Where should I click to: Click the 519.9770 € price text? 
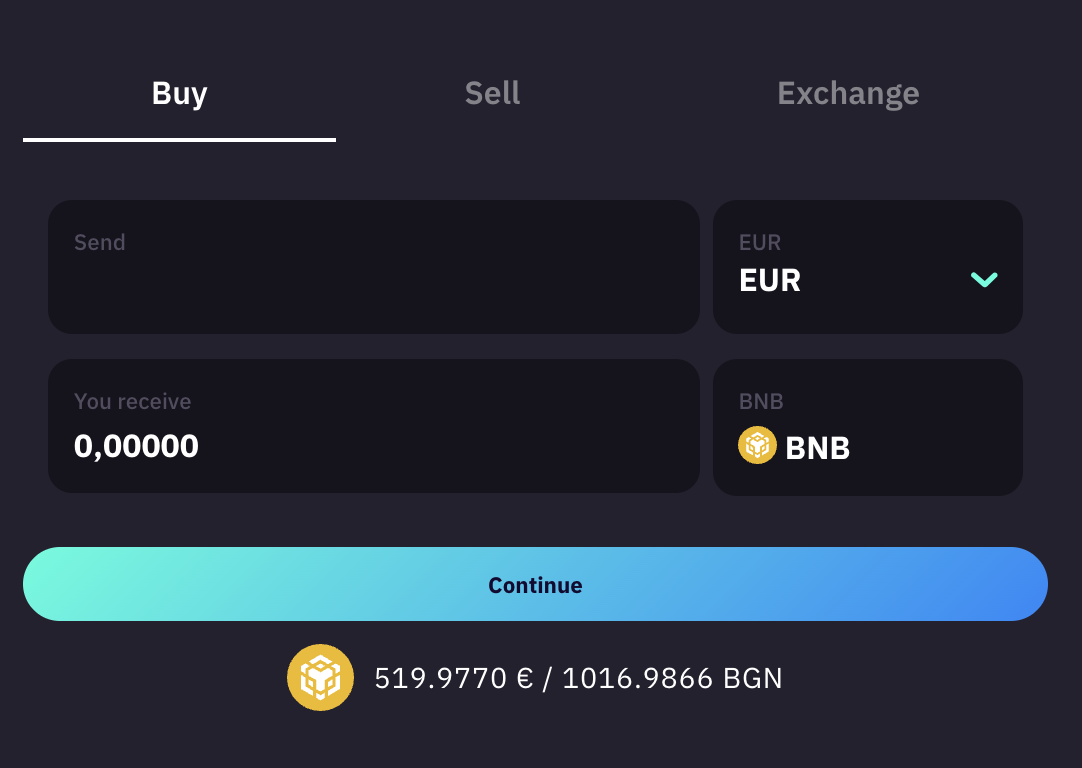pos(453,679)
